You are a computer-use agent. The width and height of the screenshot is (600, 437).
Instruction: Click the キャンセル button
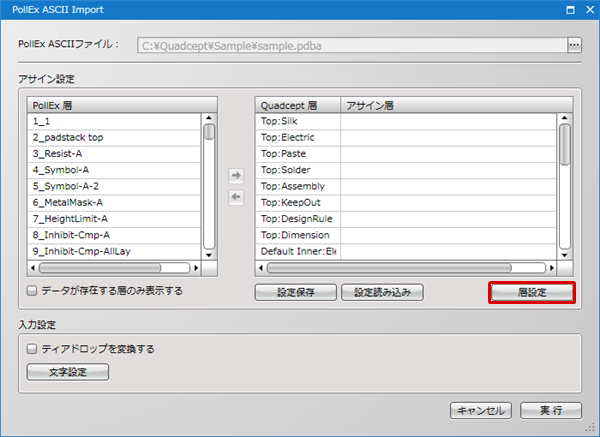[x=481, y=411]
